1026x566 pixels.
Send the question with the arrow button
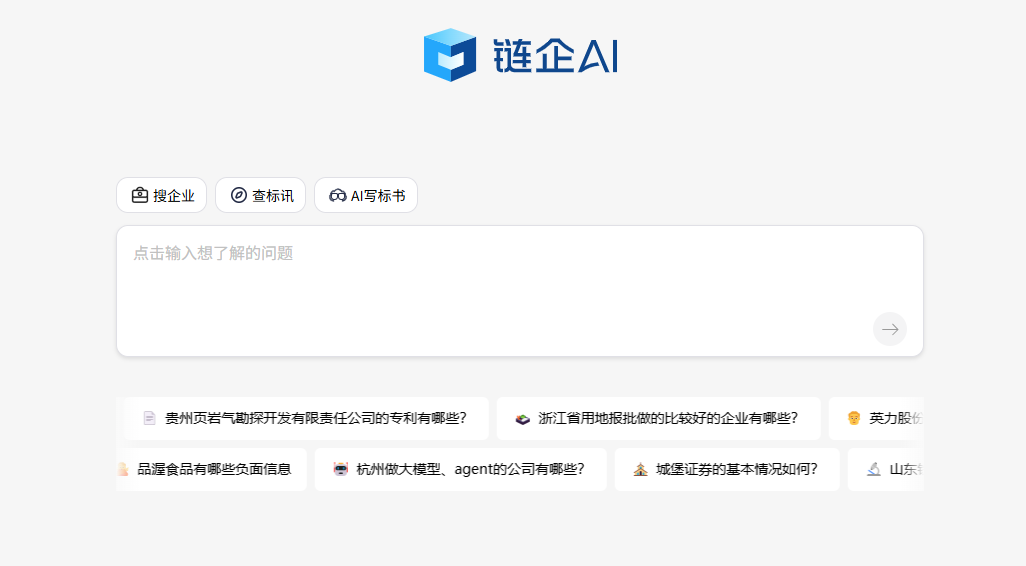[x=890, y=329]
